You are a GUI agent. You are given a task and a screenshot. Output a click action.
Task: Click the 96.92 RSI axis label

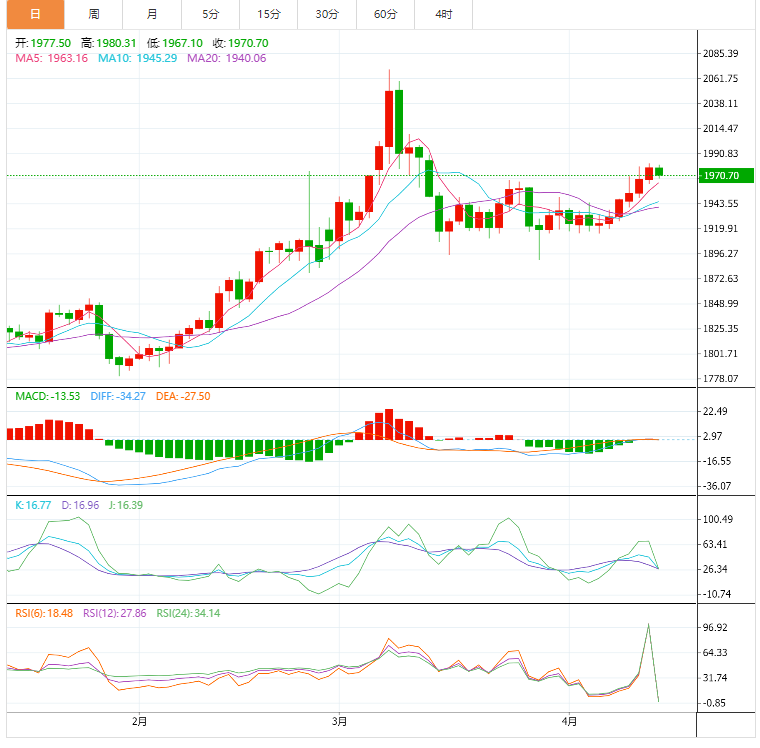715,627
